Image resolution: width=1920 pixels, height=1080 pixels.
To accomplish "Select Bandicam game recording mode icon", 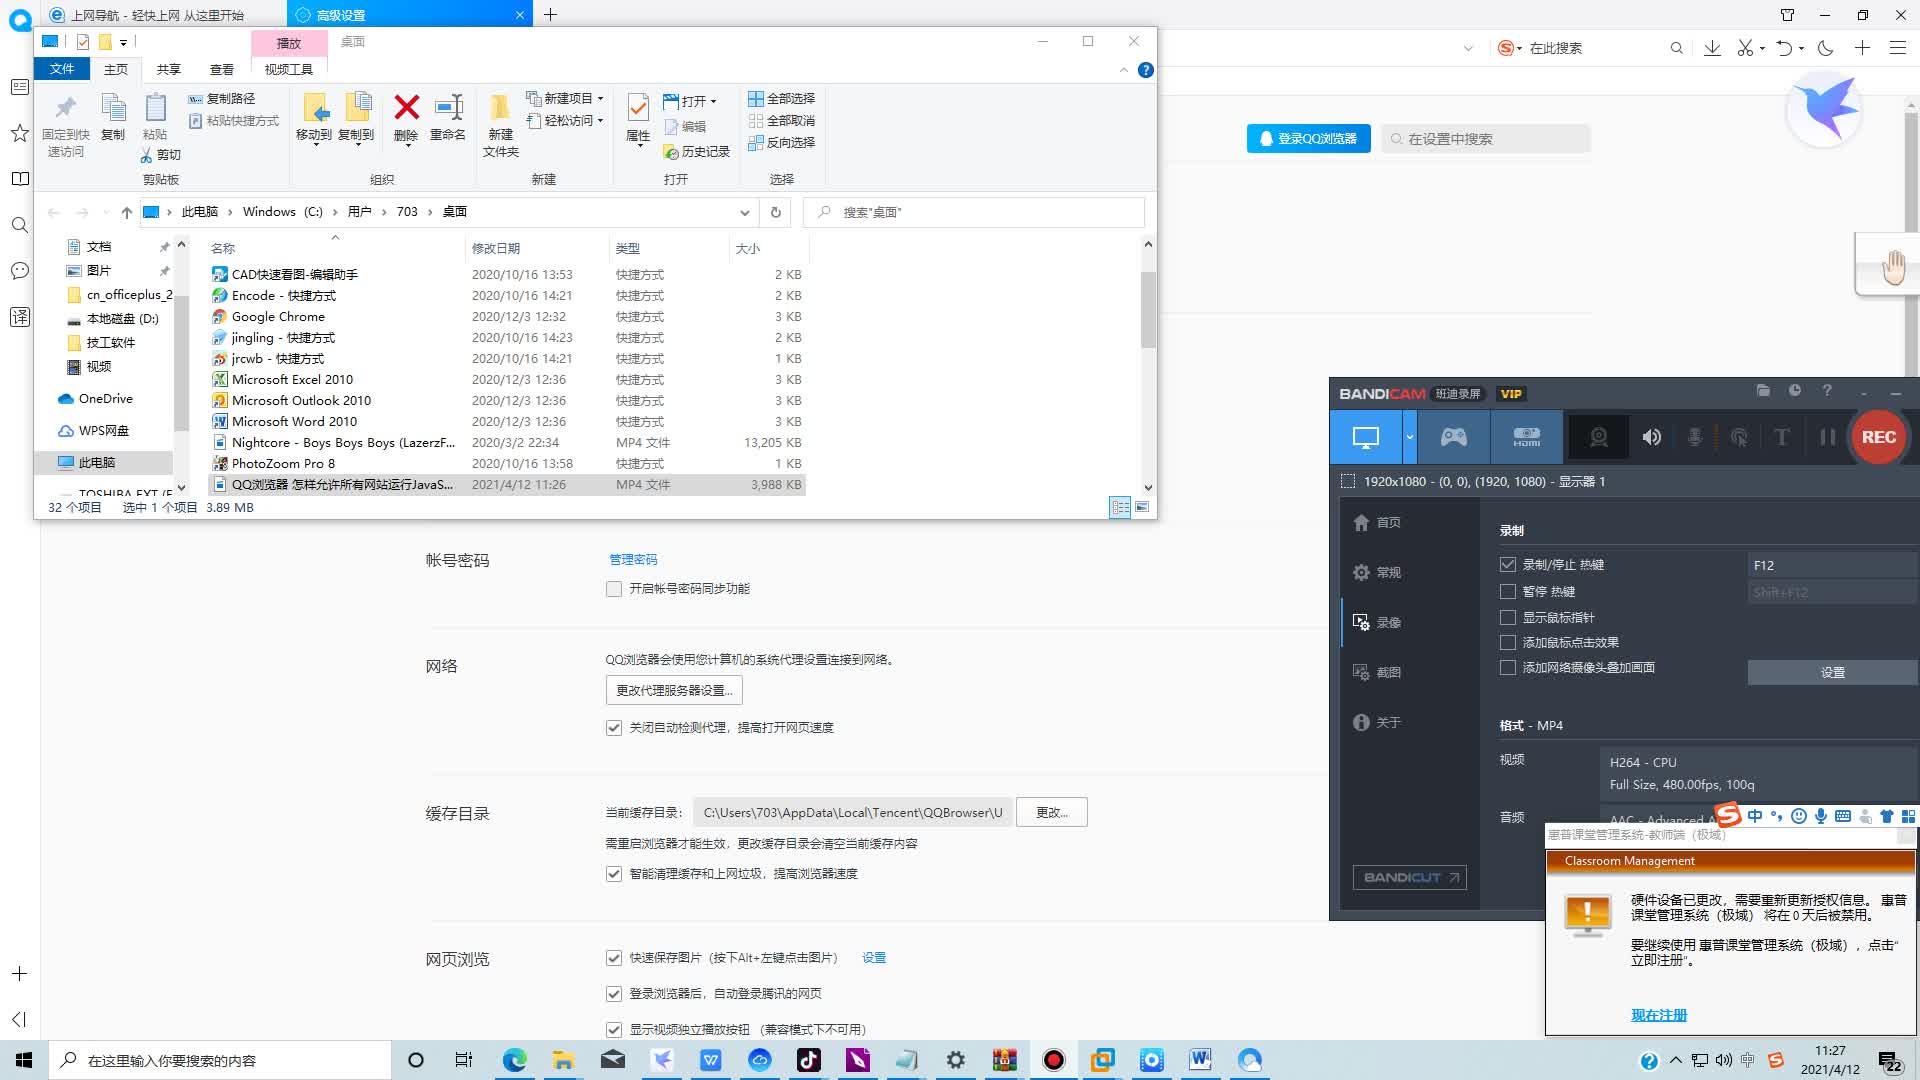I will [1453, 437].
